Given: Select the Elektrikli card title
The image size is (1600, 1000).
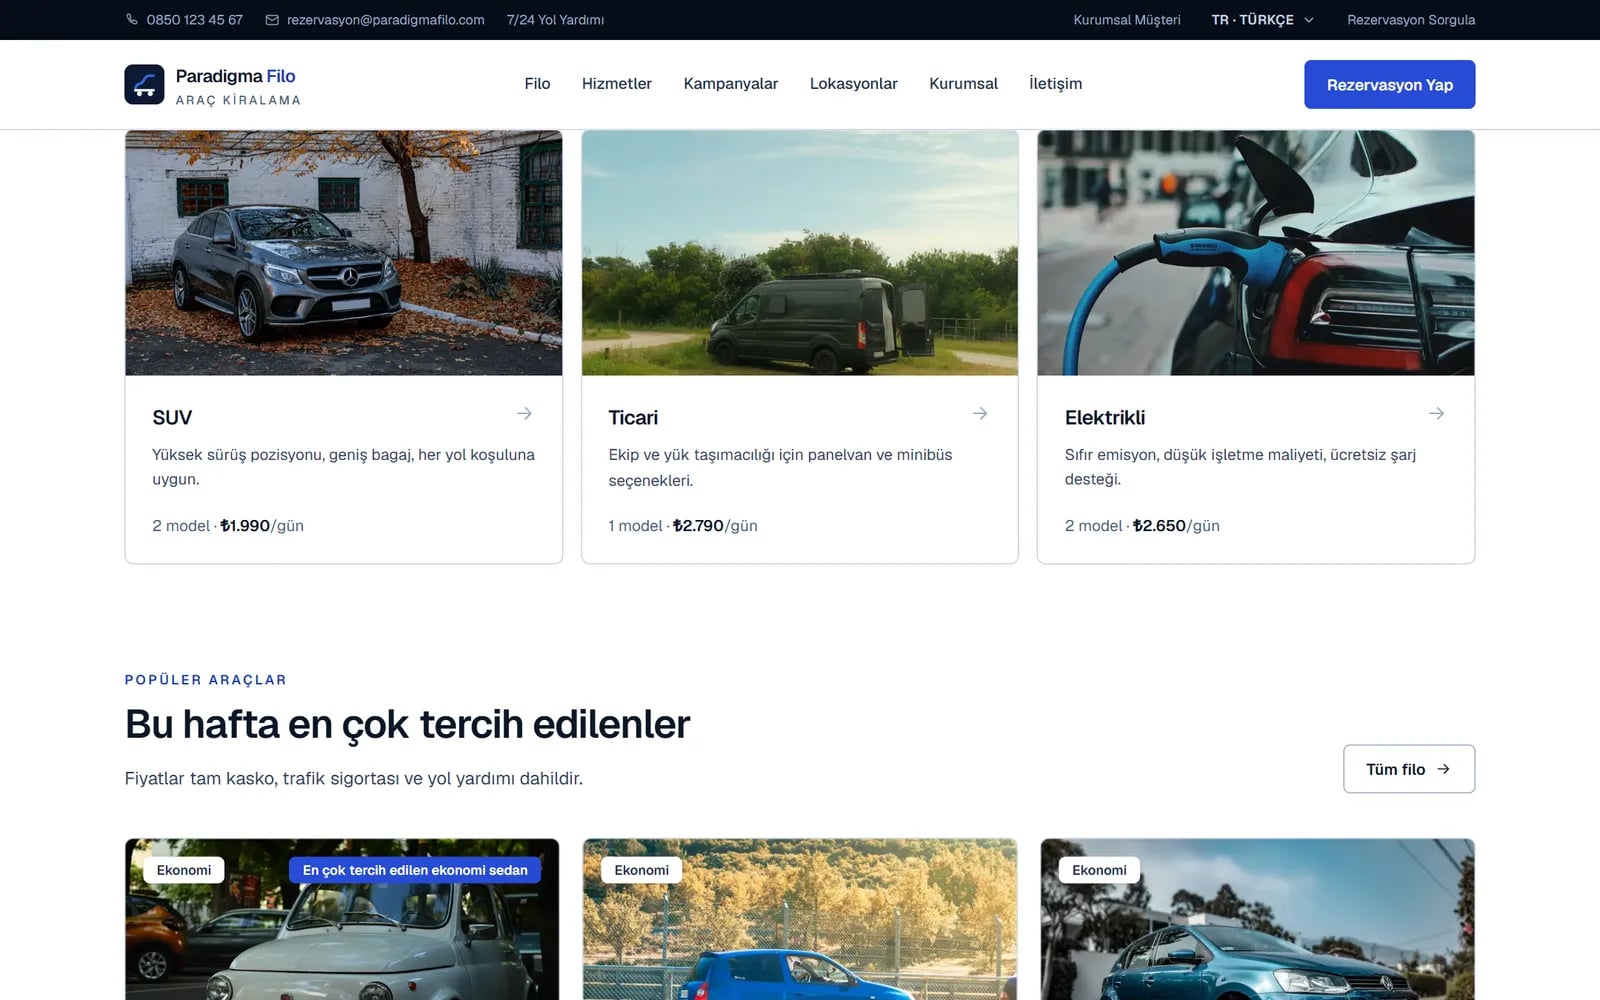Looking at the screenshot, I should (x=1105, y=418).
